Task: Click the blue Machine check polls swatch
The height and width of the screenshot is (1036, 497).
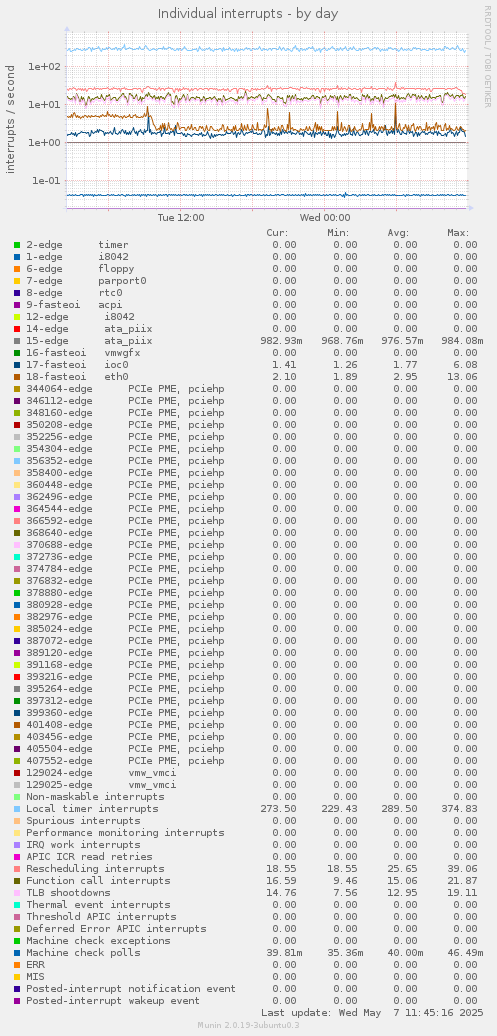Action: point(17,952)
